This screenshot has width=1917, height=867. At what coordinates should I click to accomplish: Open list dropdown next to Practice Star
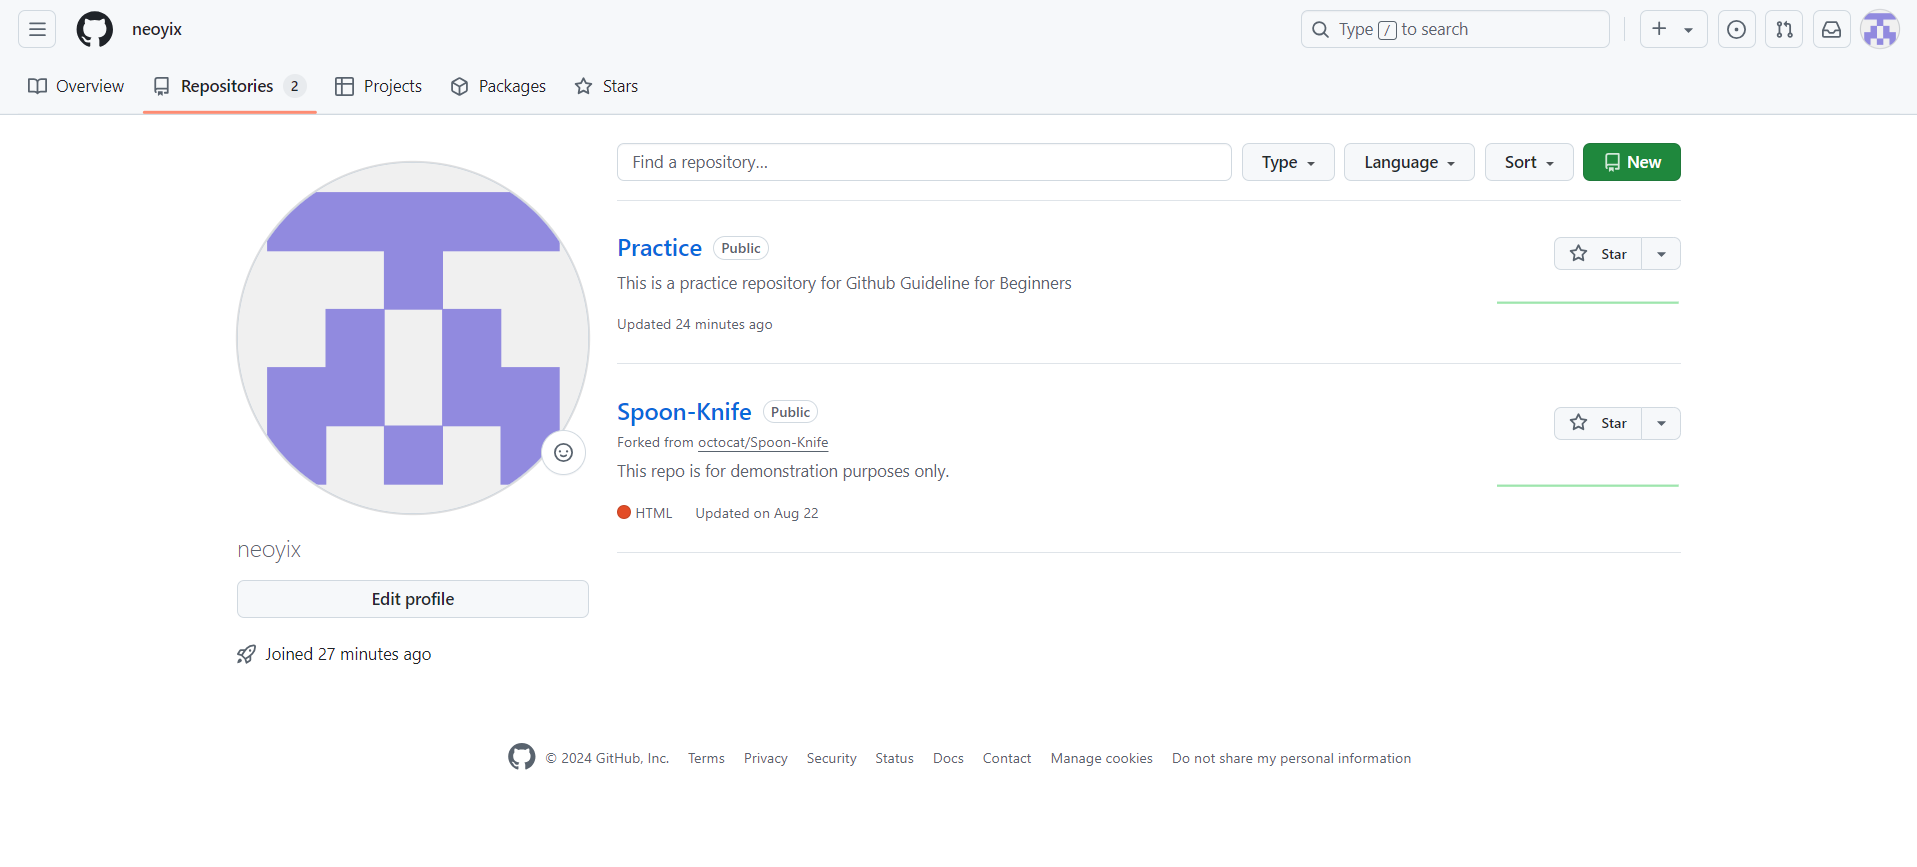(x=1662, y=254)
